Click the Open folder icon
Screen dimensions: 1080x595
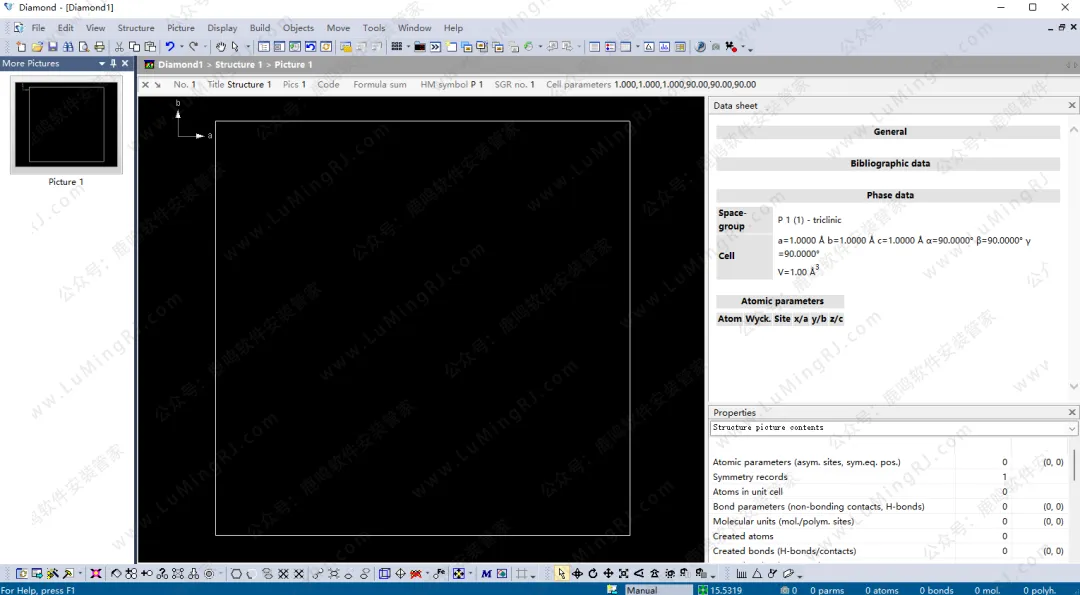(37, 47)
